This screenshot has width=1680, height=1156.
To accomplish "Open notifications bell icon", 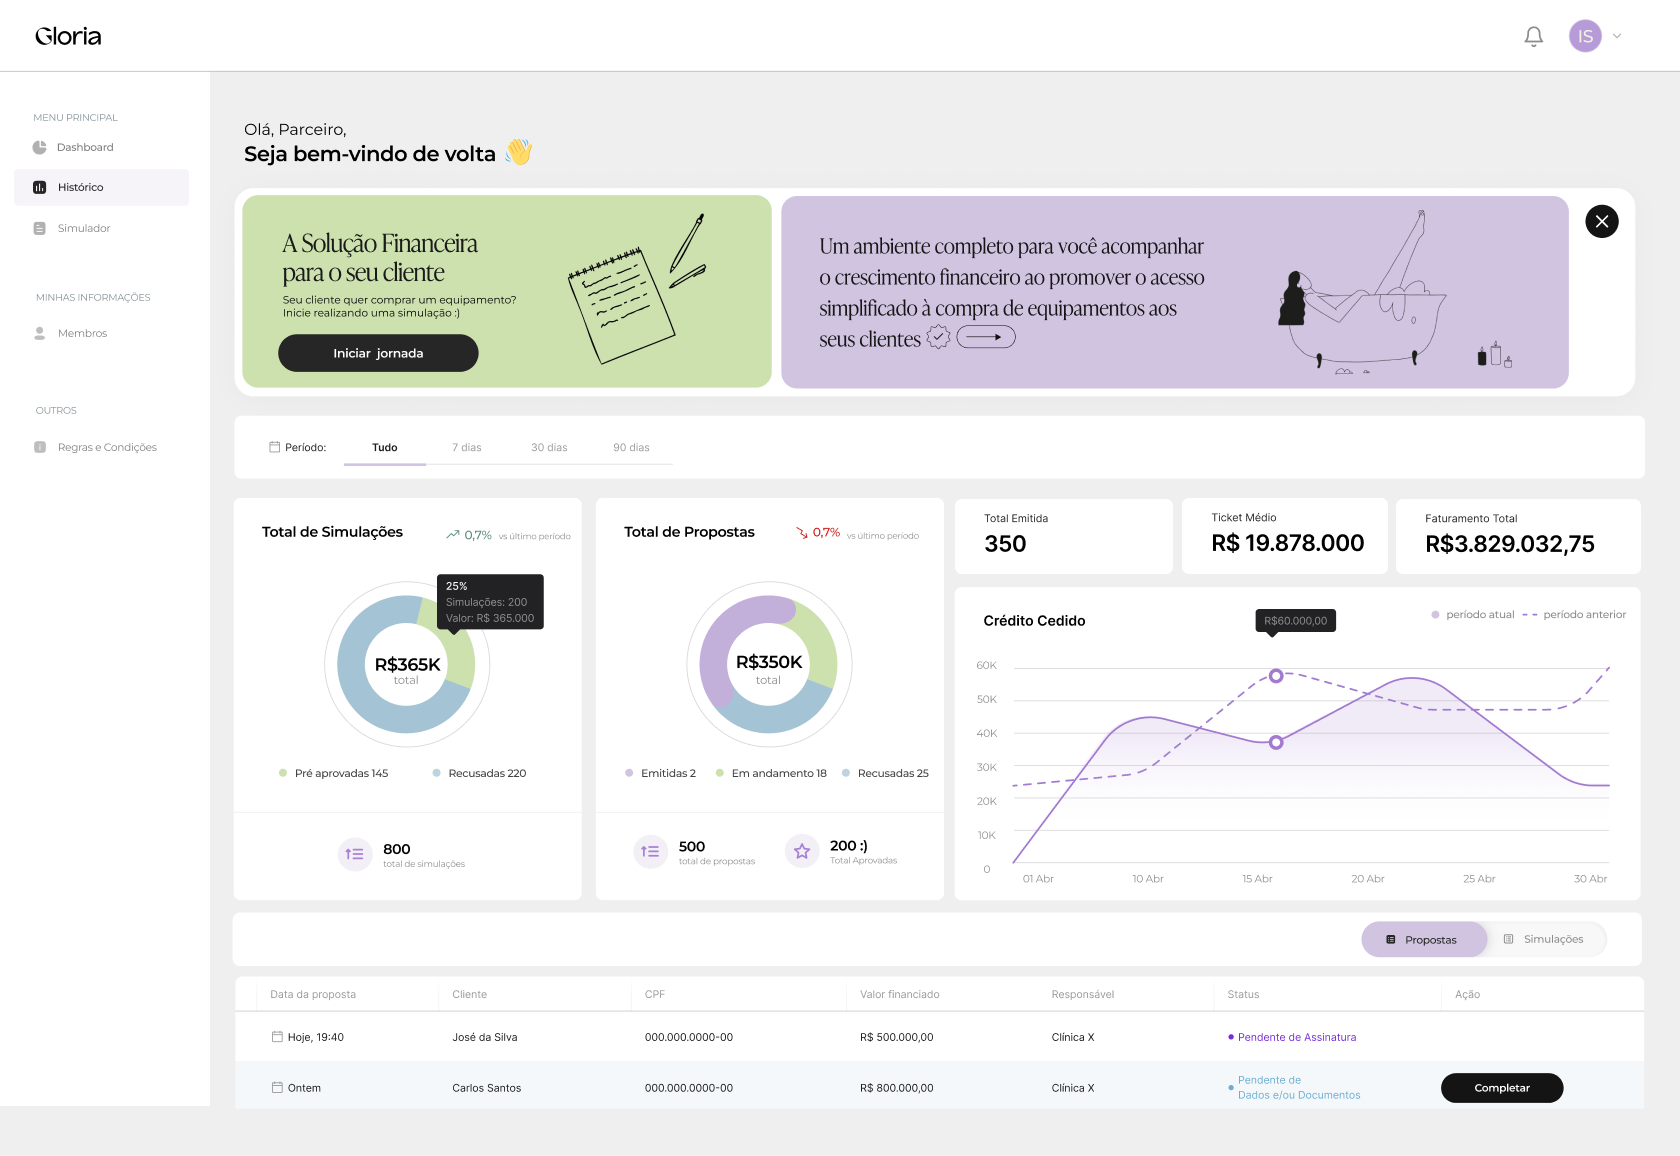I will pos(1533,36).
